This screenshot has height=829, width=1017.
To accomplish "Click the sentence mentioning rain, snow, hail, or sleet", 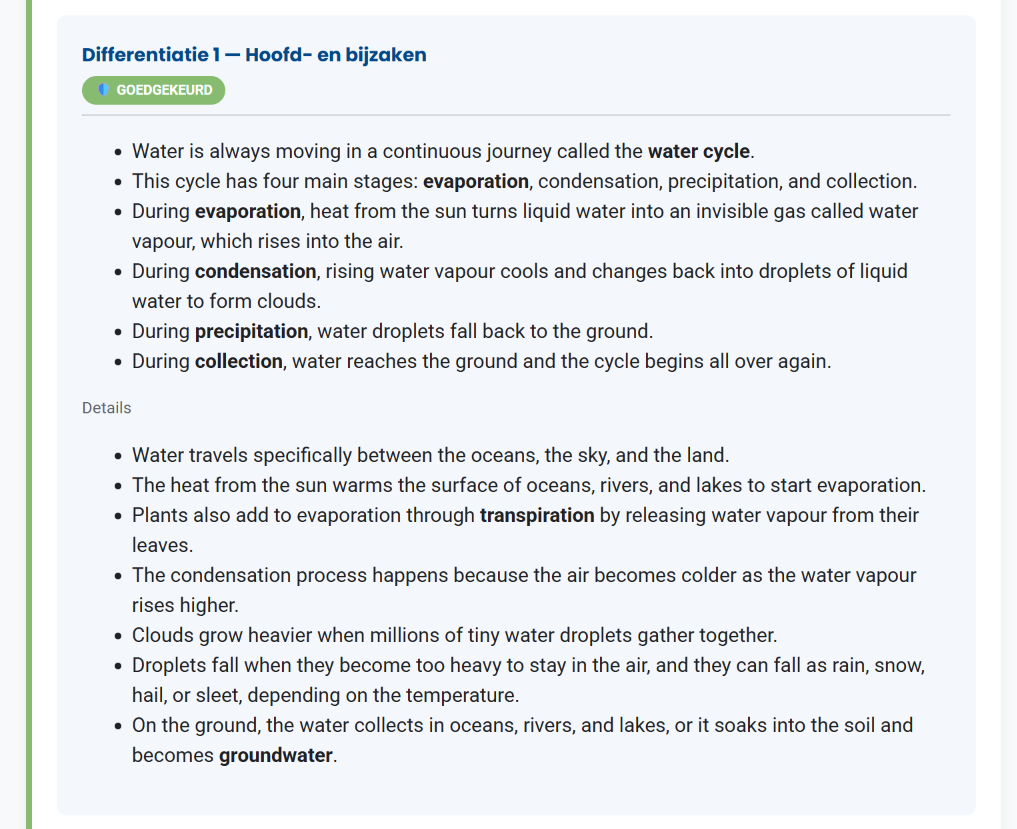I will (x=529, y=680).
